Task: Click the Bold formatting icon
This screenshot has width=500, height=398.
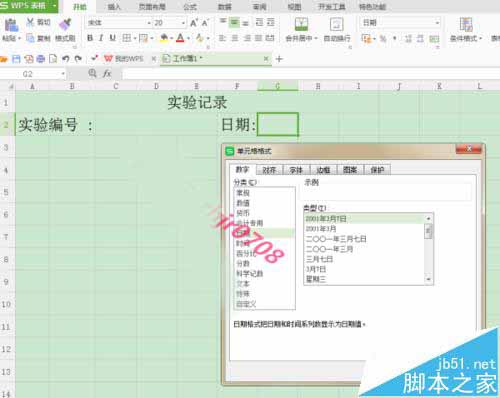Action: pyautogui.click(x=90, y=38)
